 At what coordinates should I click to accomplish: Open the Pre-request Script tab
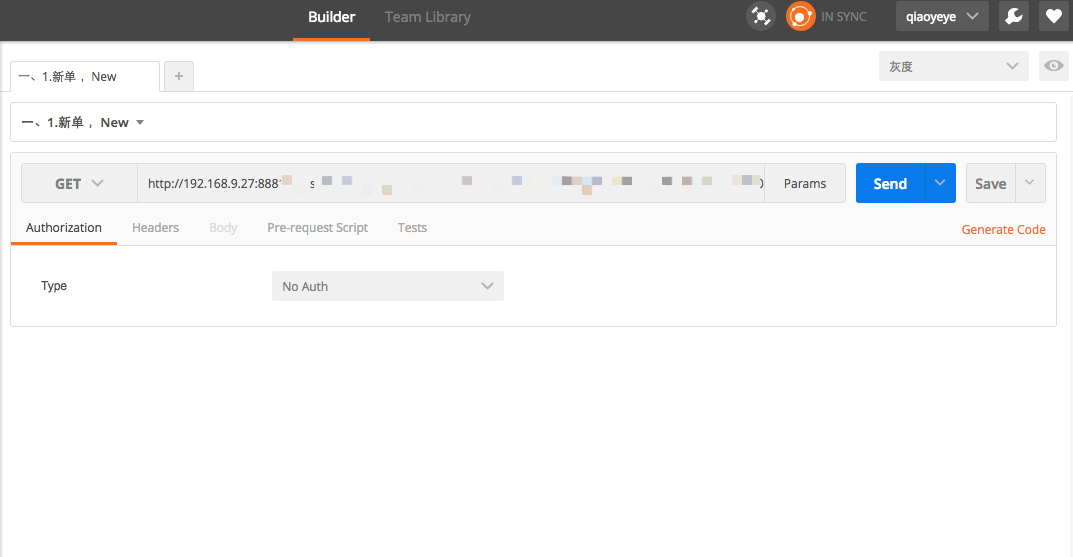[x=318, y=228]
